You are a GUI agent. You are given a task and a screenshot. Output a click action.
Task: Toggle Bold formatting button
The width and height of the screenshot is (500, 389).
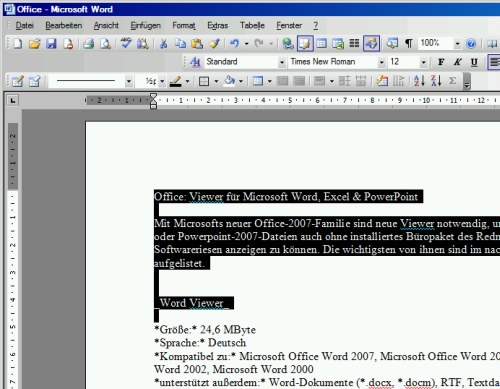coord(441,62)
